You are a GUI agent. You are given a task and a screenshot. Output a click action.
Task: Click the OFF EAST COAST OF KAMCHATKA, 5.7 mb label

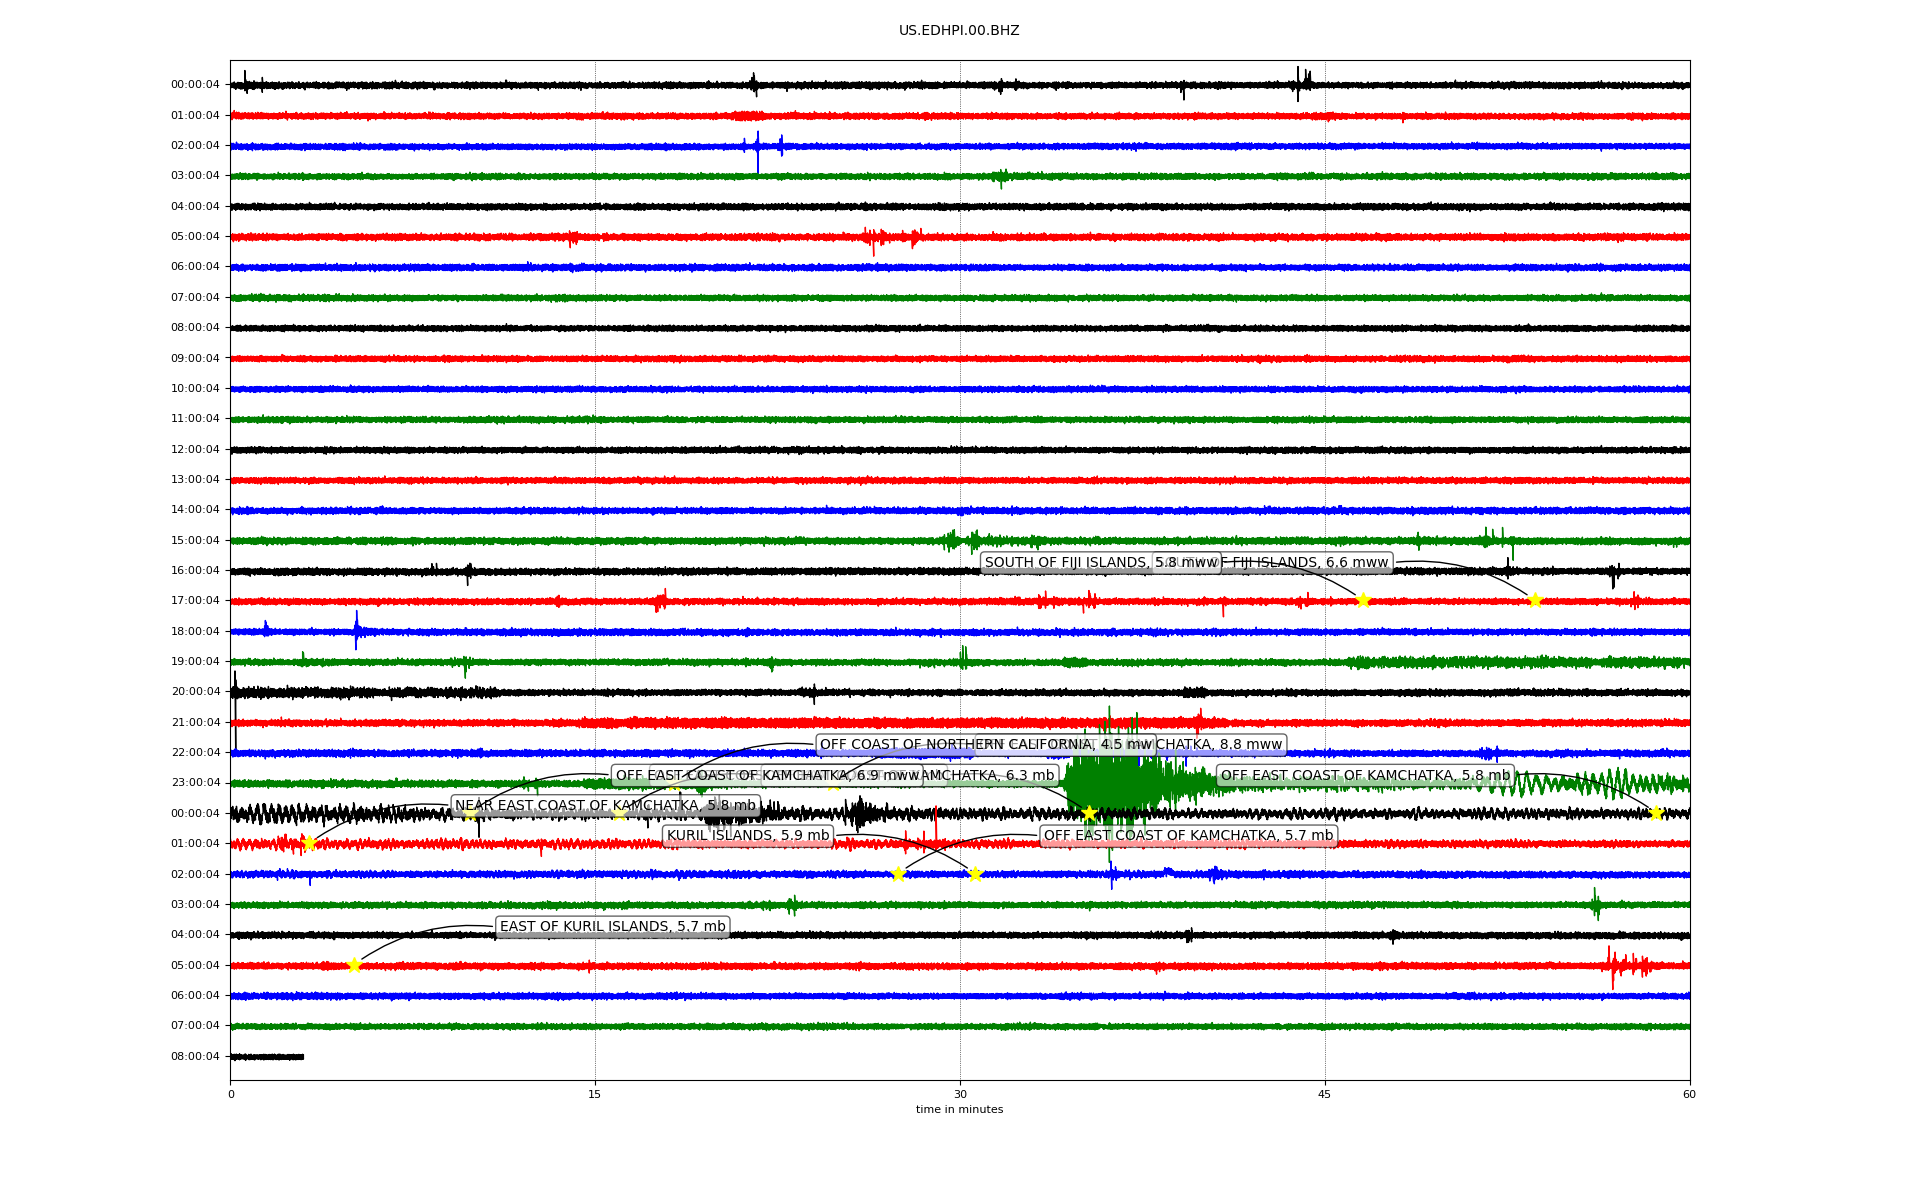[1188, 836]
